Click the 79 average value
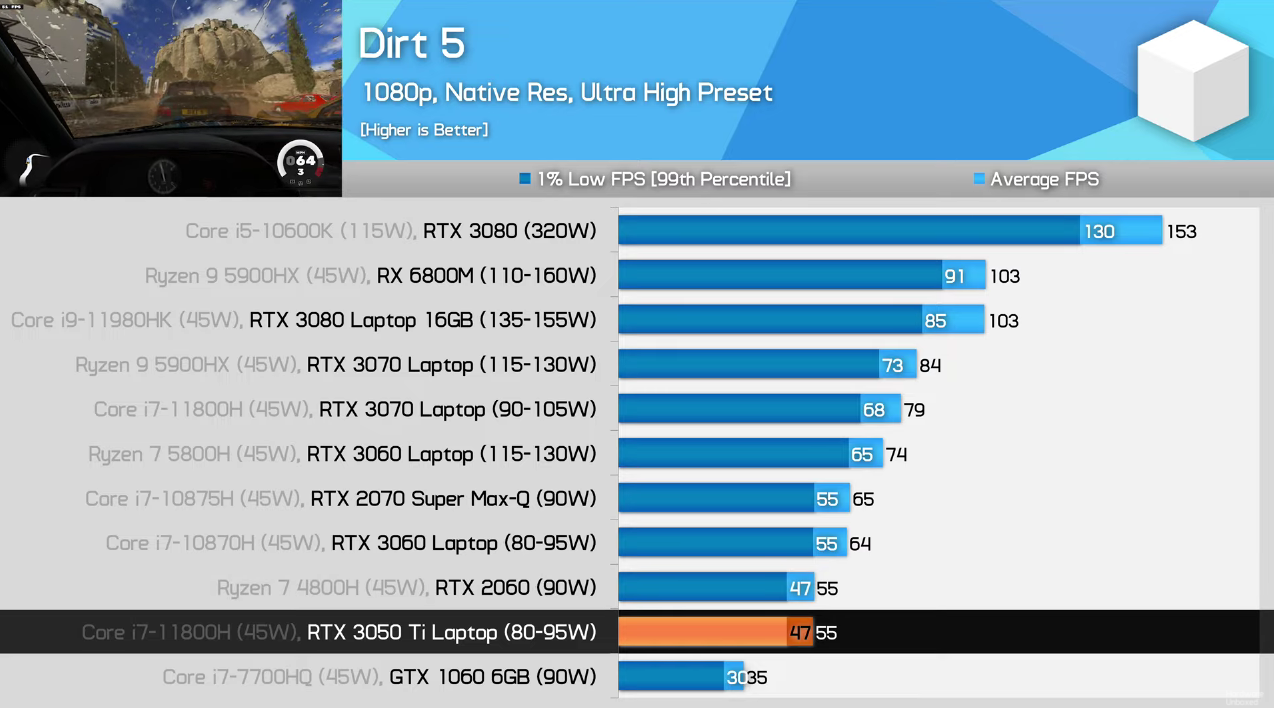Image resolution: width=1274 pixels, height=708 pixels. click(x=914, y=410)
